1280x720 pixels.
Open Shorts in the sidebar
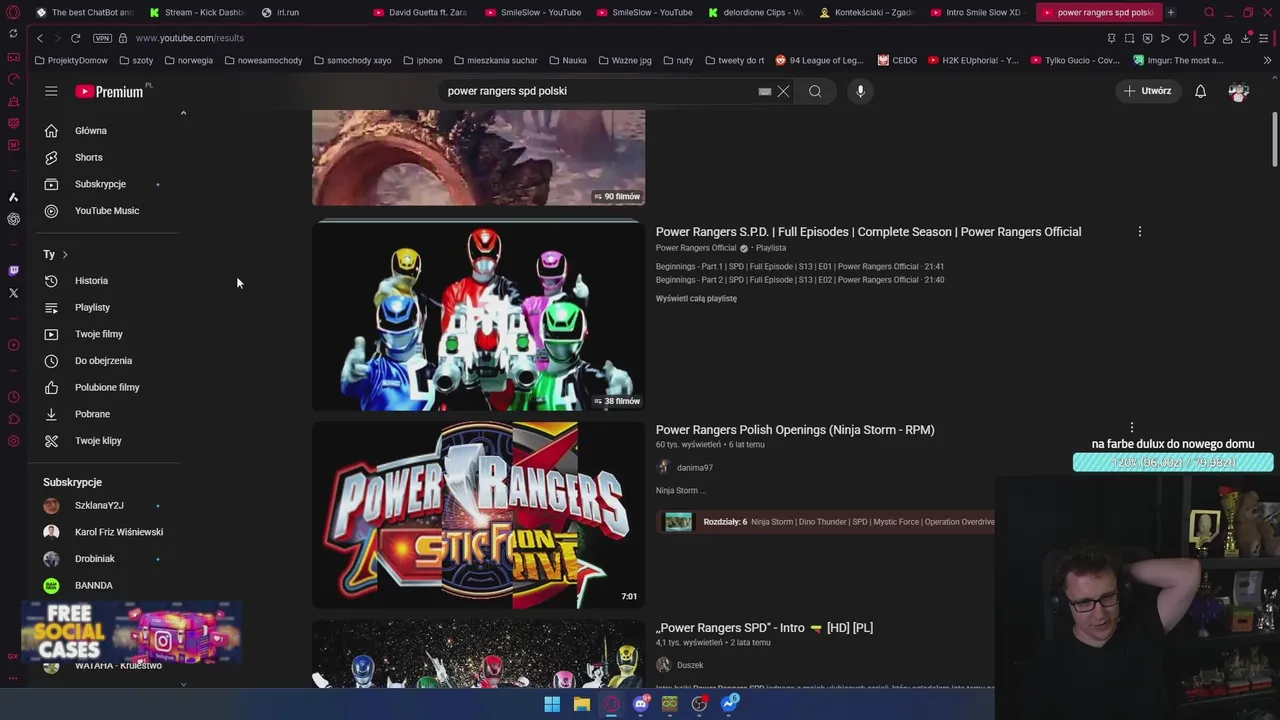(x=106, y=157)
